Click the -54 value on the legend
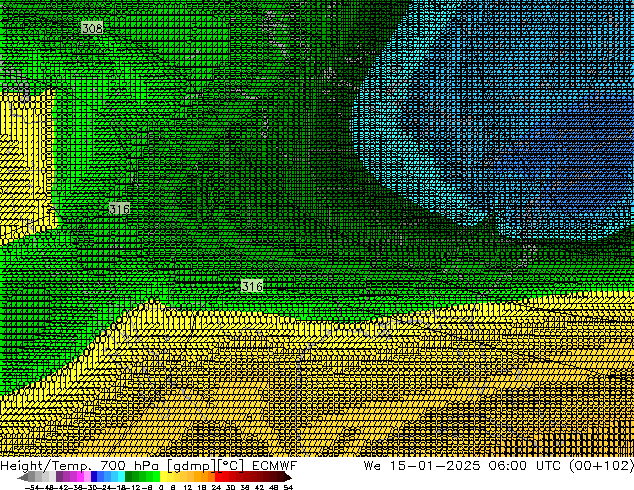The height and width of the screenshot is (490, 634). (32, 487)
